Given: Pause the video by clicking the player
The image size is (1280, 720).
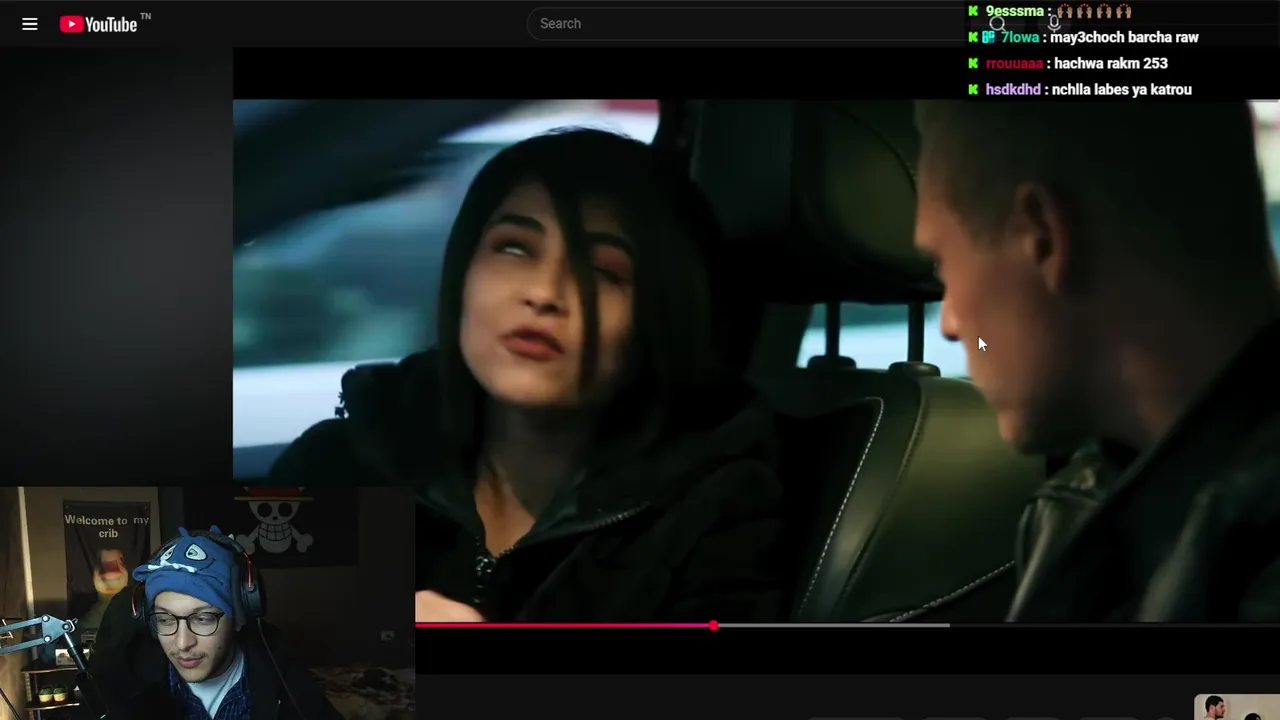Looking at the screenshot, I should pyautogui.click(x=756, y=360).
